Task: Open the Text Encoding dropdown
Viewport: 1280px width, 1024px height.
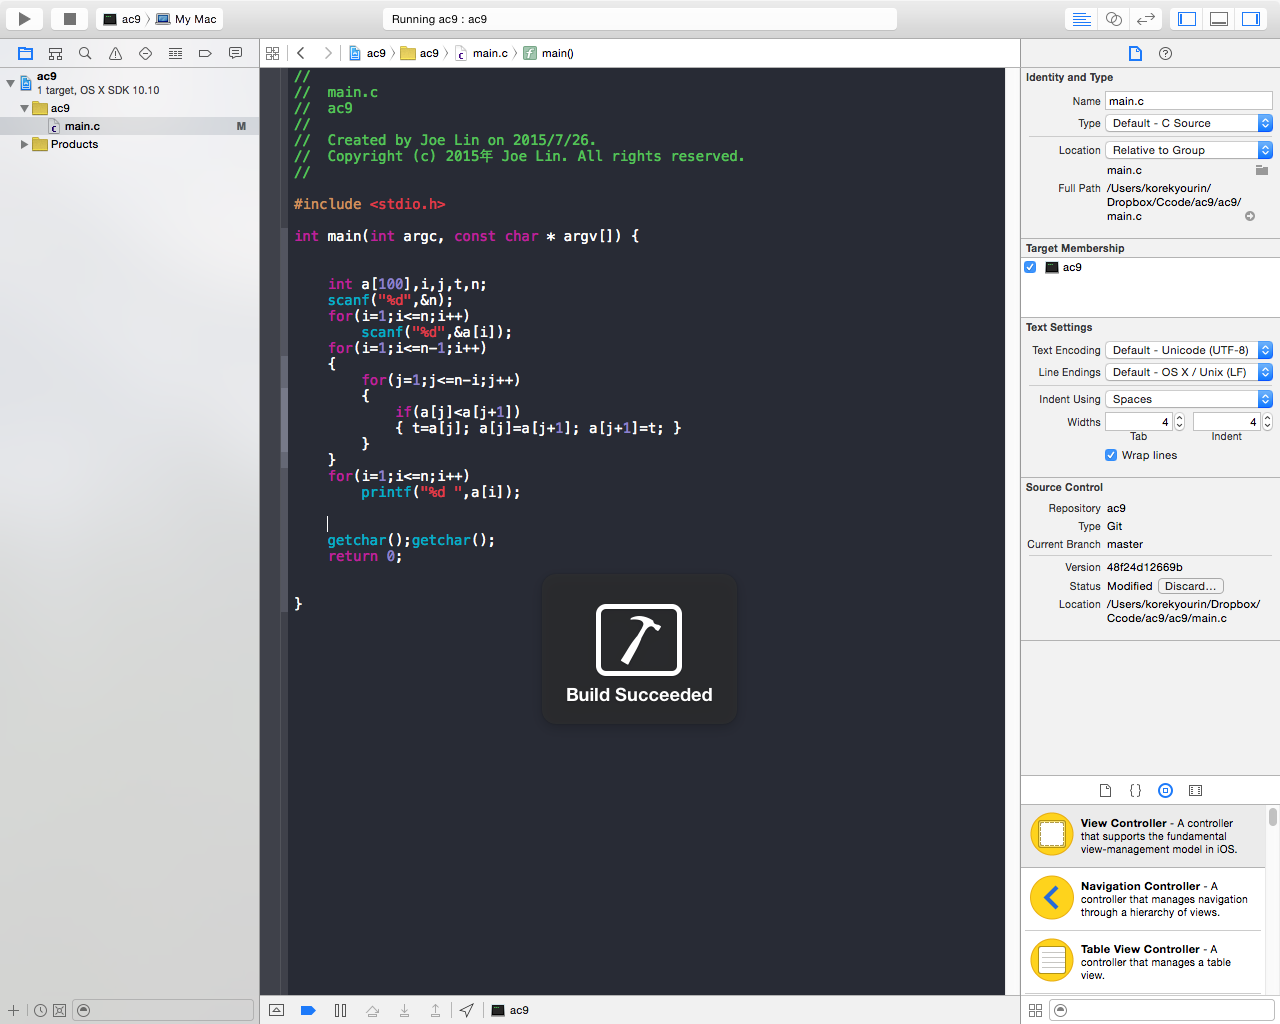Action: [1189, 350]
